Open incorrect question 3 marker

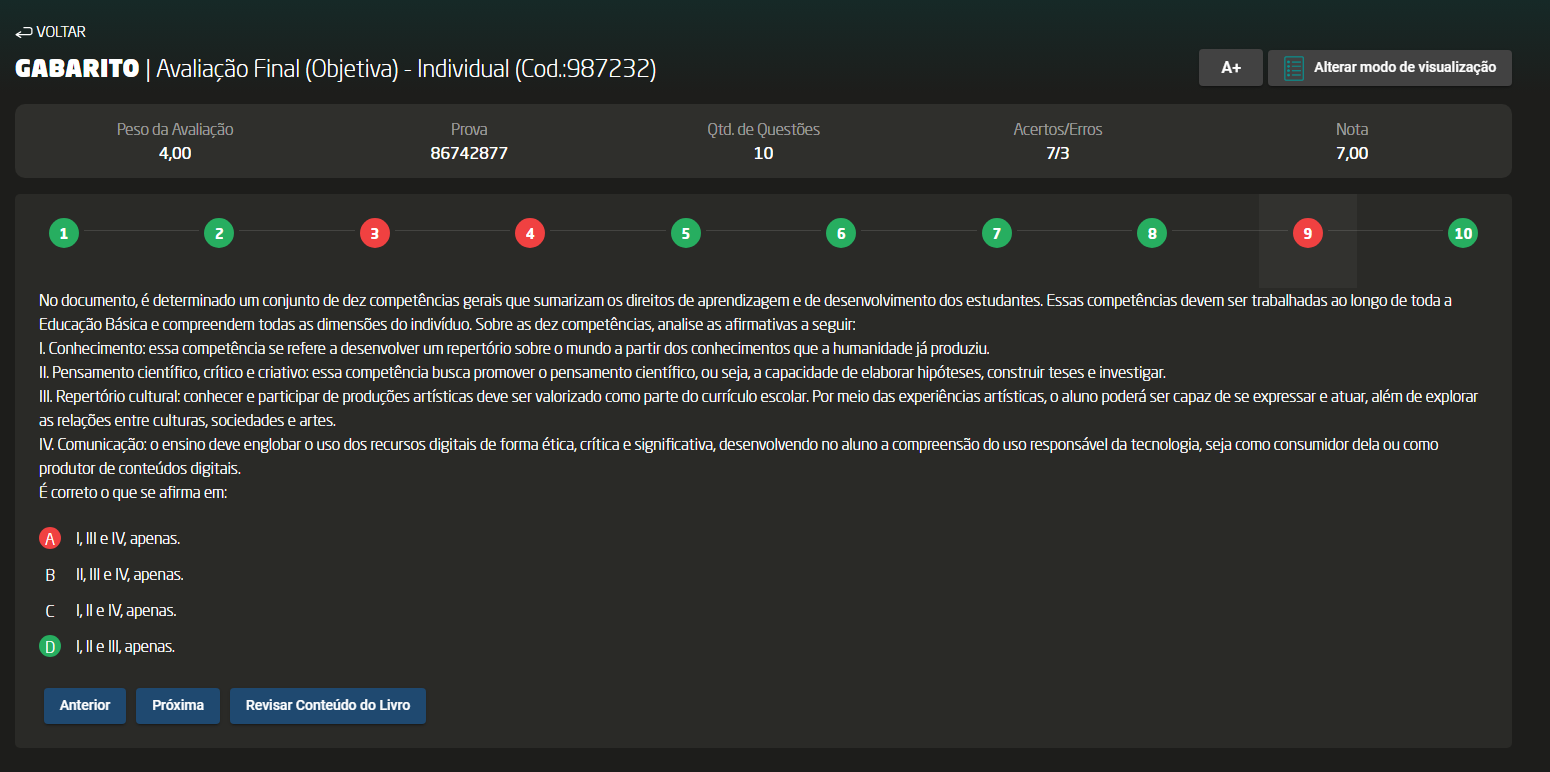tap(374, 234)
